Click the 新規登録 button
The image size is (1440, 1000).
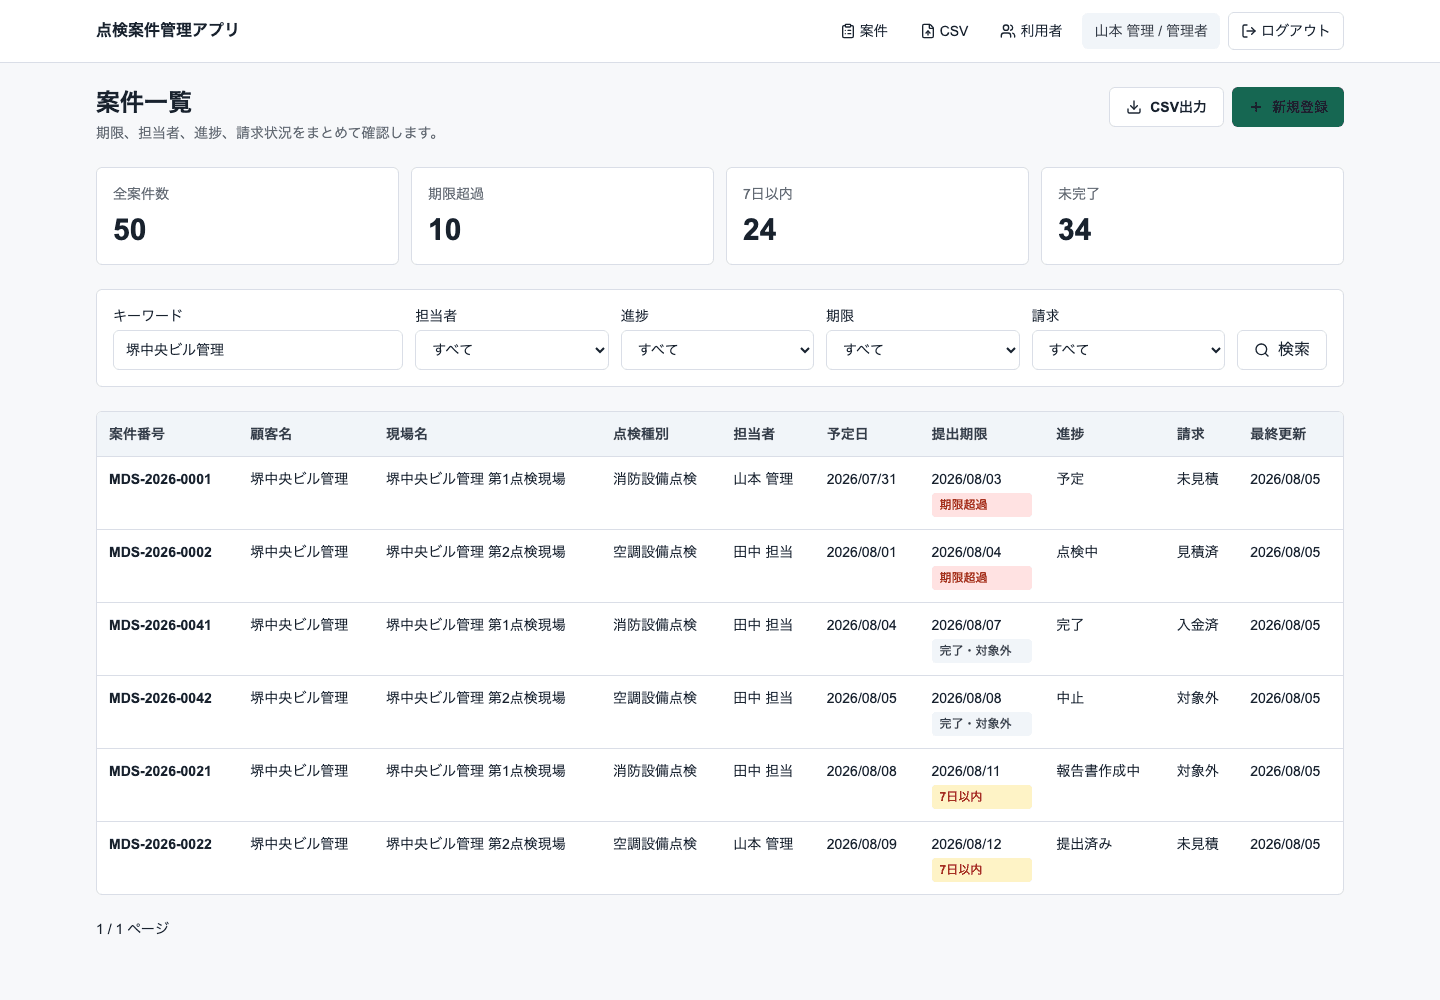tap(1288, 107)
